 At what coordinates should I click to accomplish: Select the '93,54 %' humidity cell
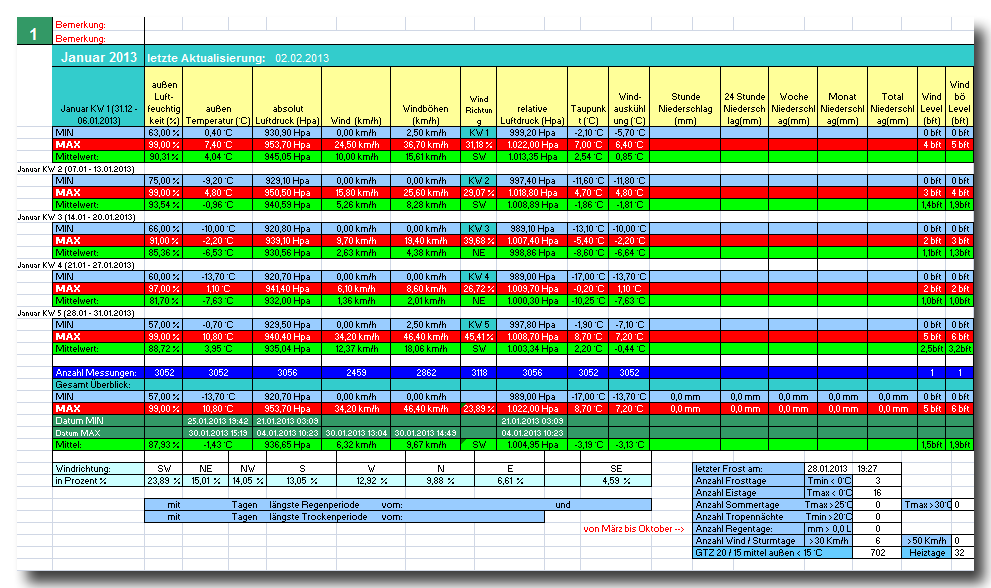pyautogui.click(x=164, y=205)
